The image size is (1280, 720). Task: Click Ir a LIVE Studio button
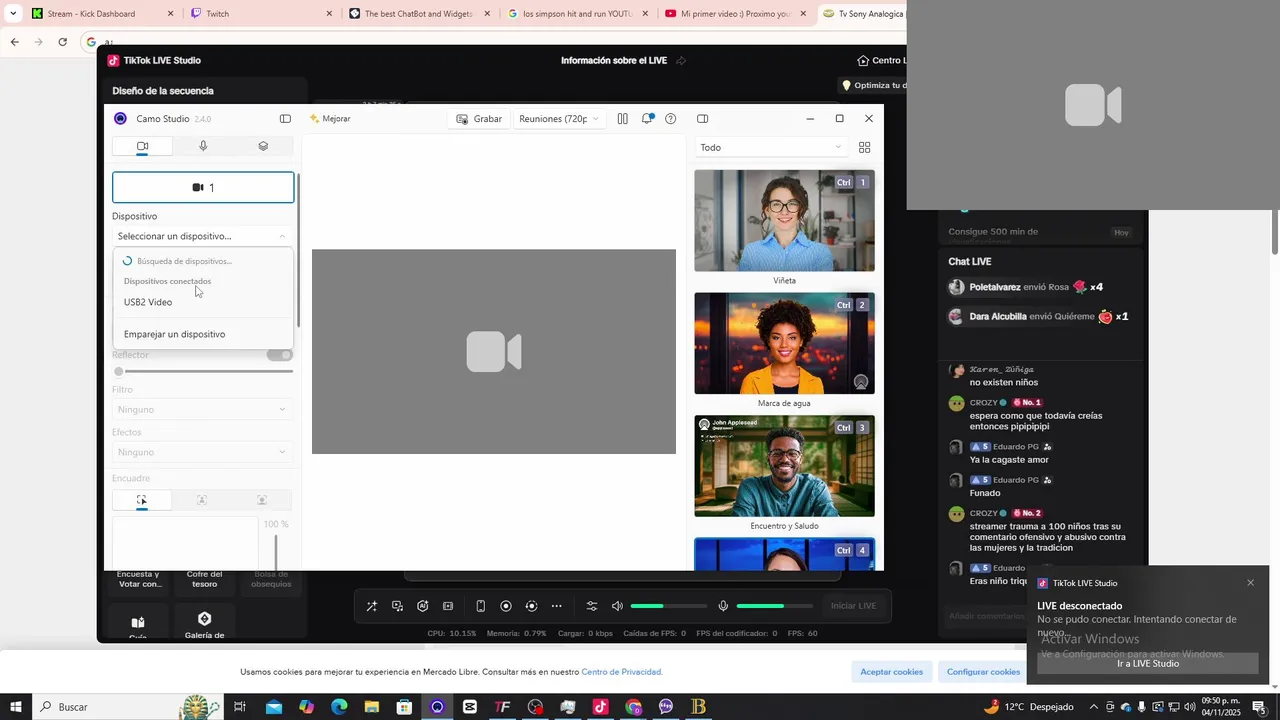point(1148,664)
